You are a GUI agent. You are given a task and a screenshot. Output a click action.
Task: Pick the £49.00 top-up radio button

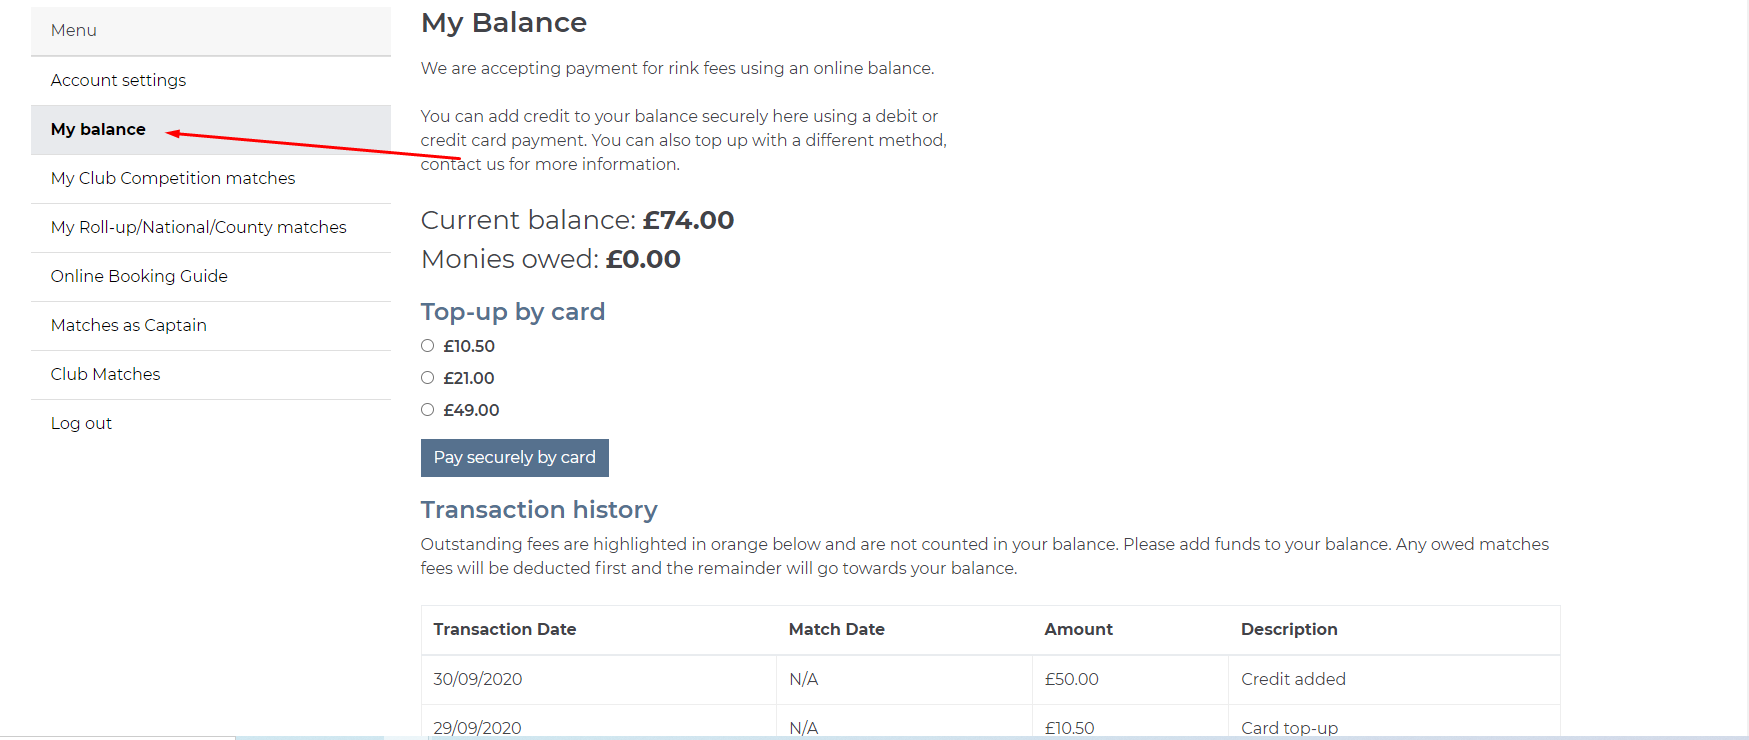[x=428, y=410]
